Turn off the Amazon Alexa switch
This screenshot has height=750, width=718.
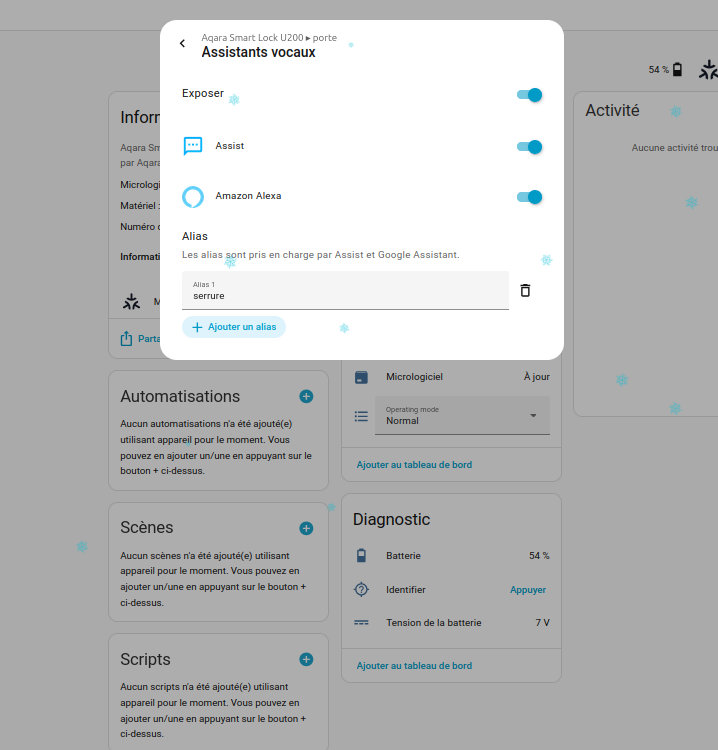tap(529, 197)
